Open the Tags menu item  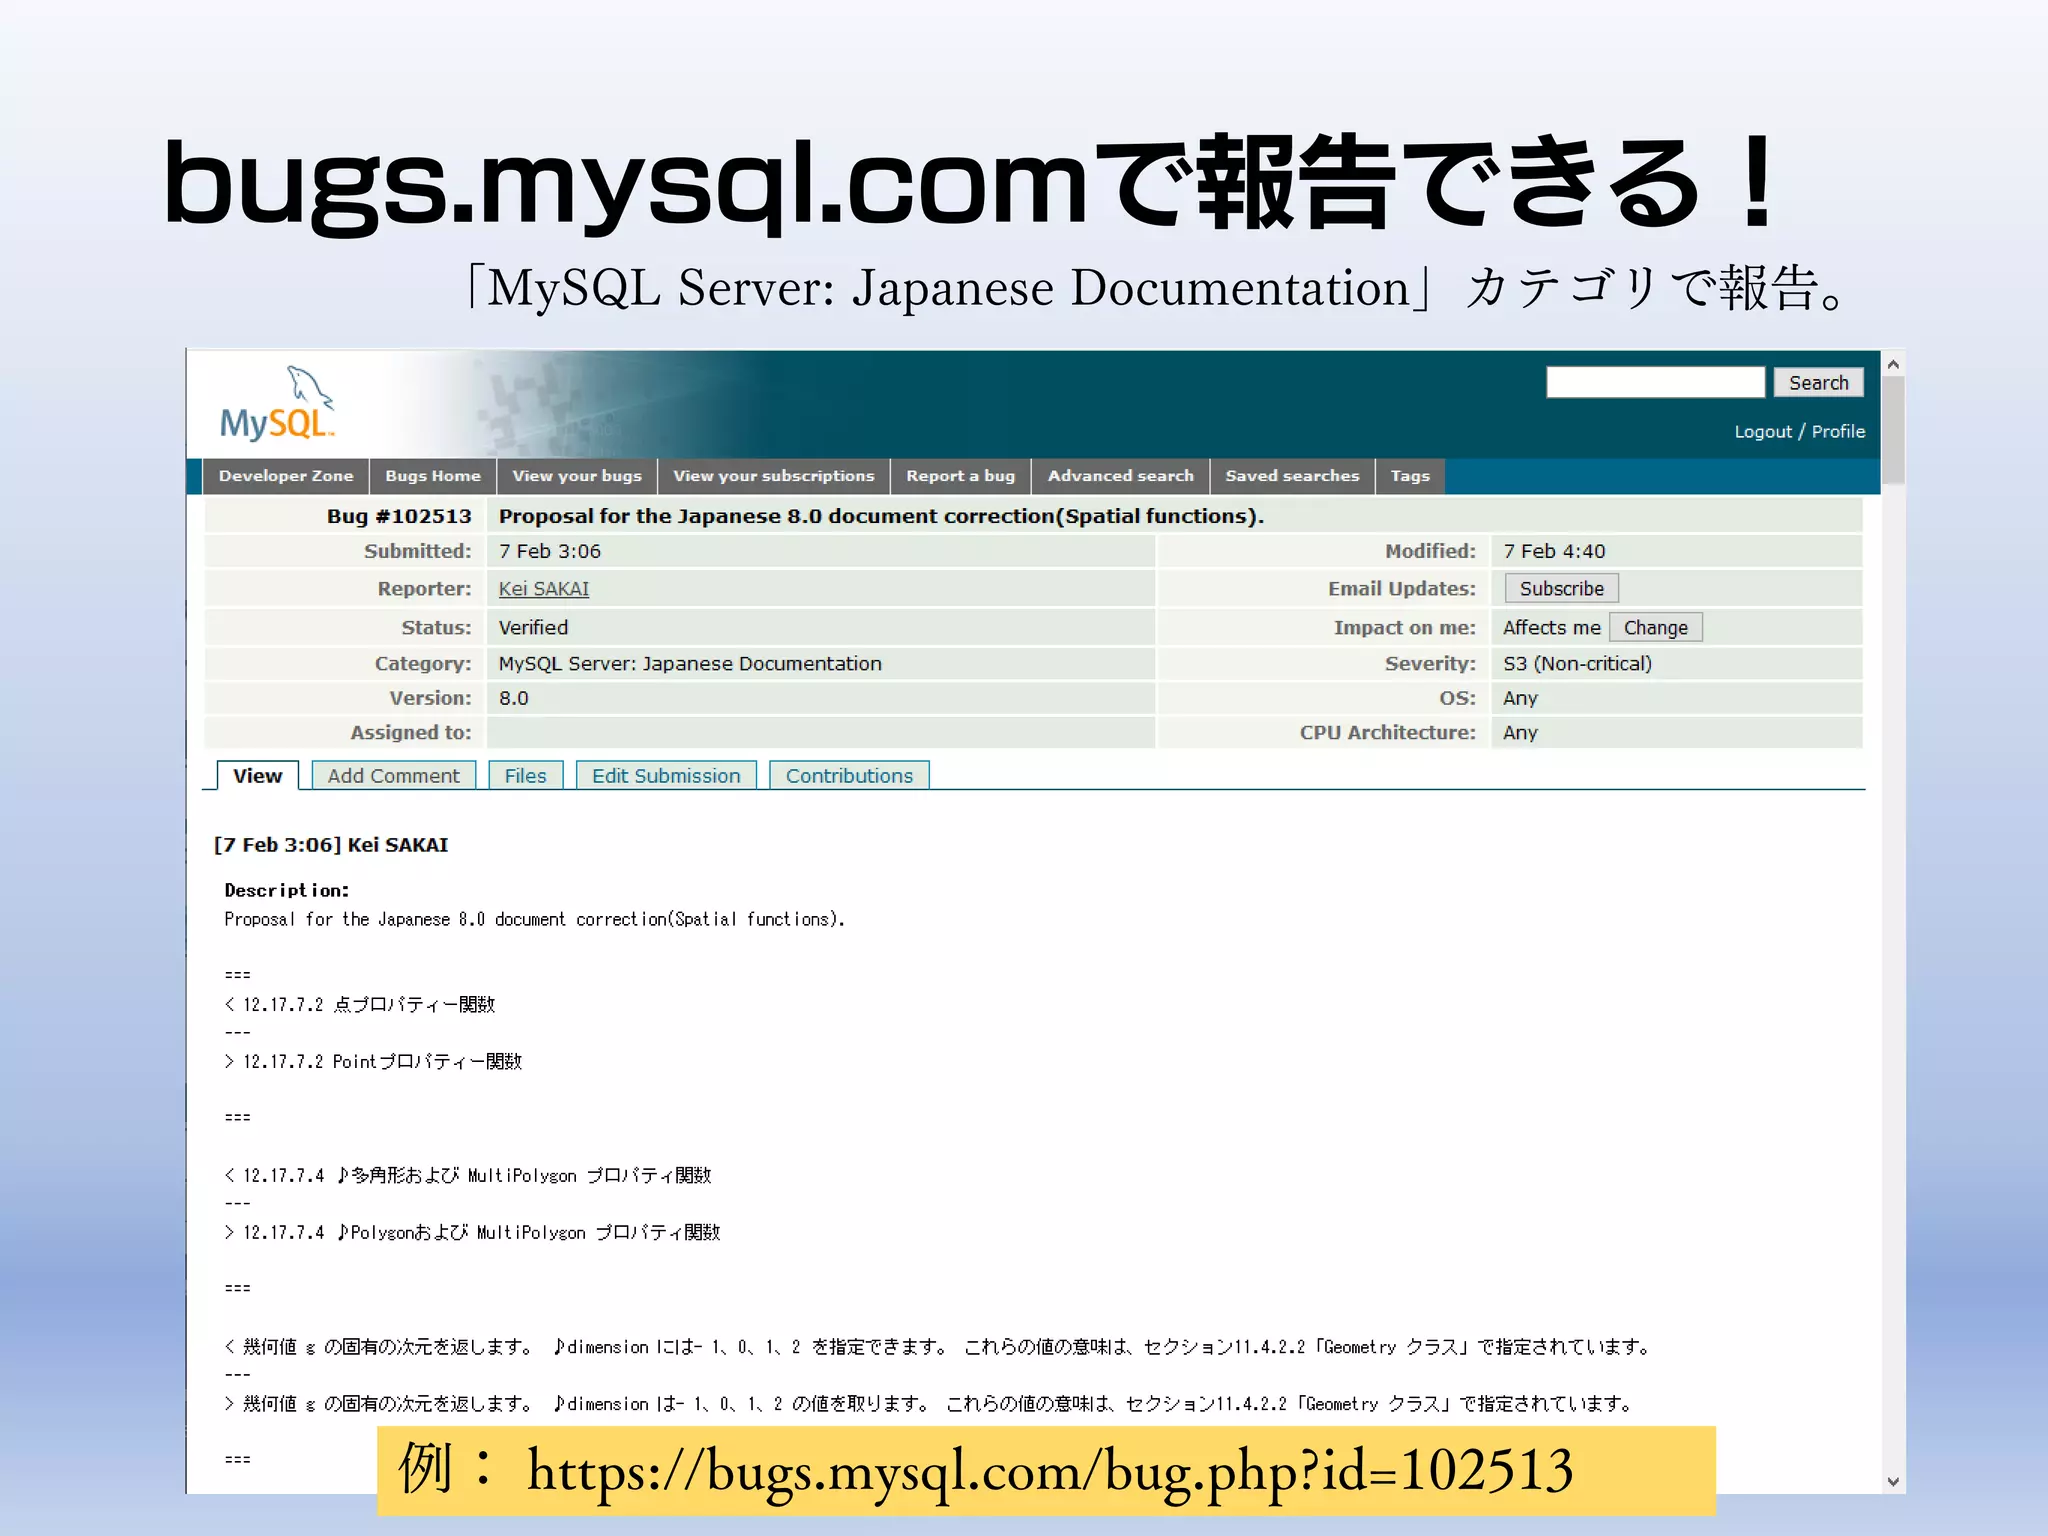[x=1410, y=476]
